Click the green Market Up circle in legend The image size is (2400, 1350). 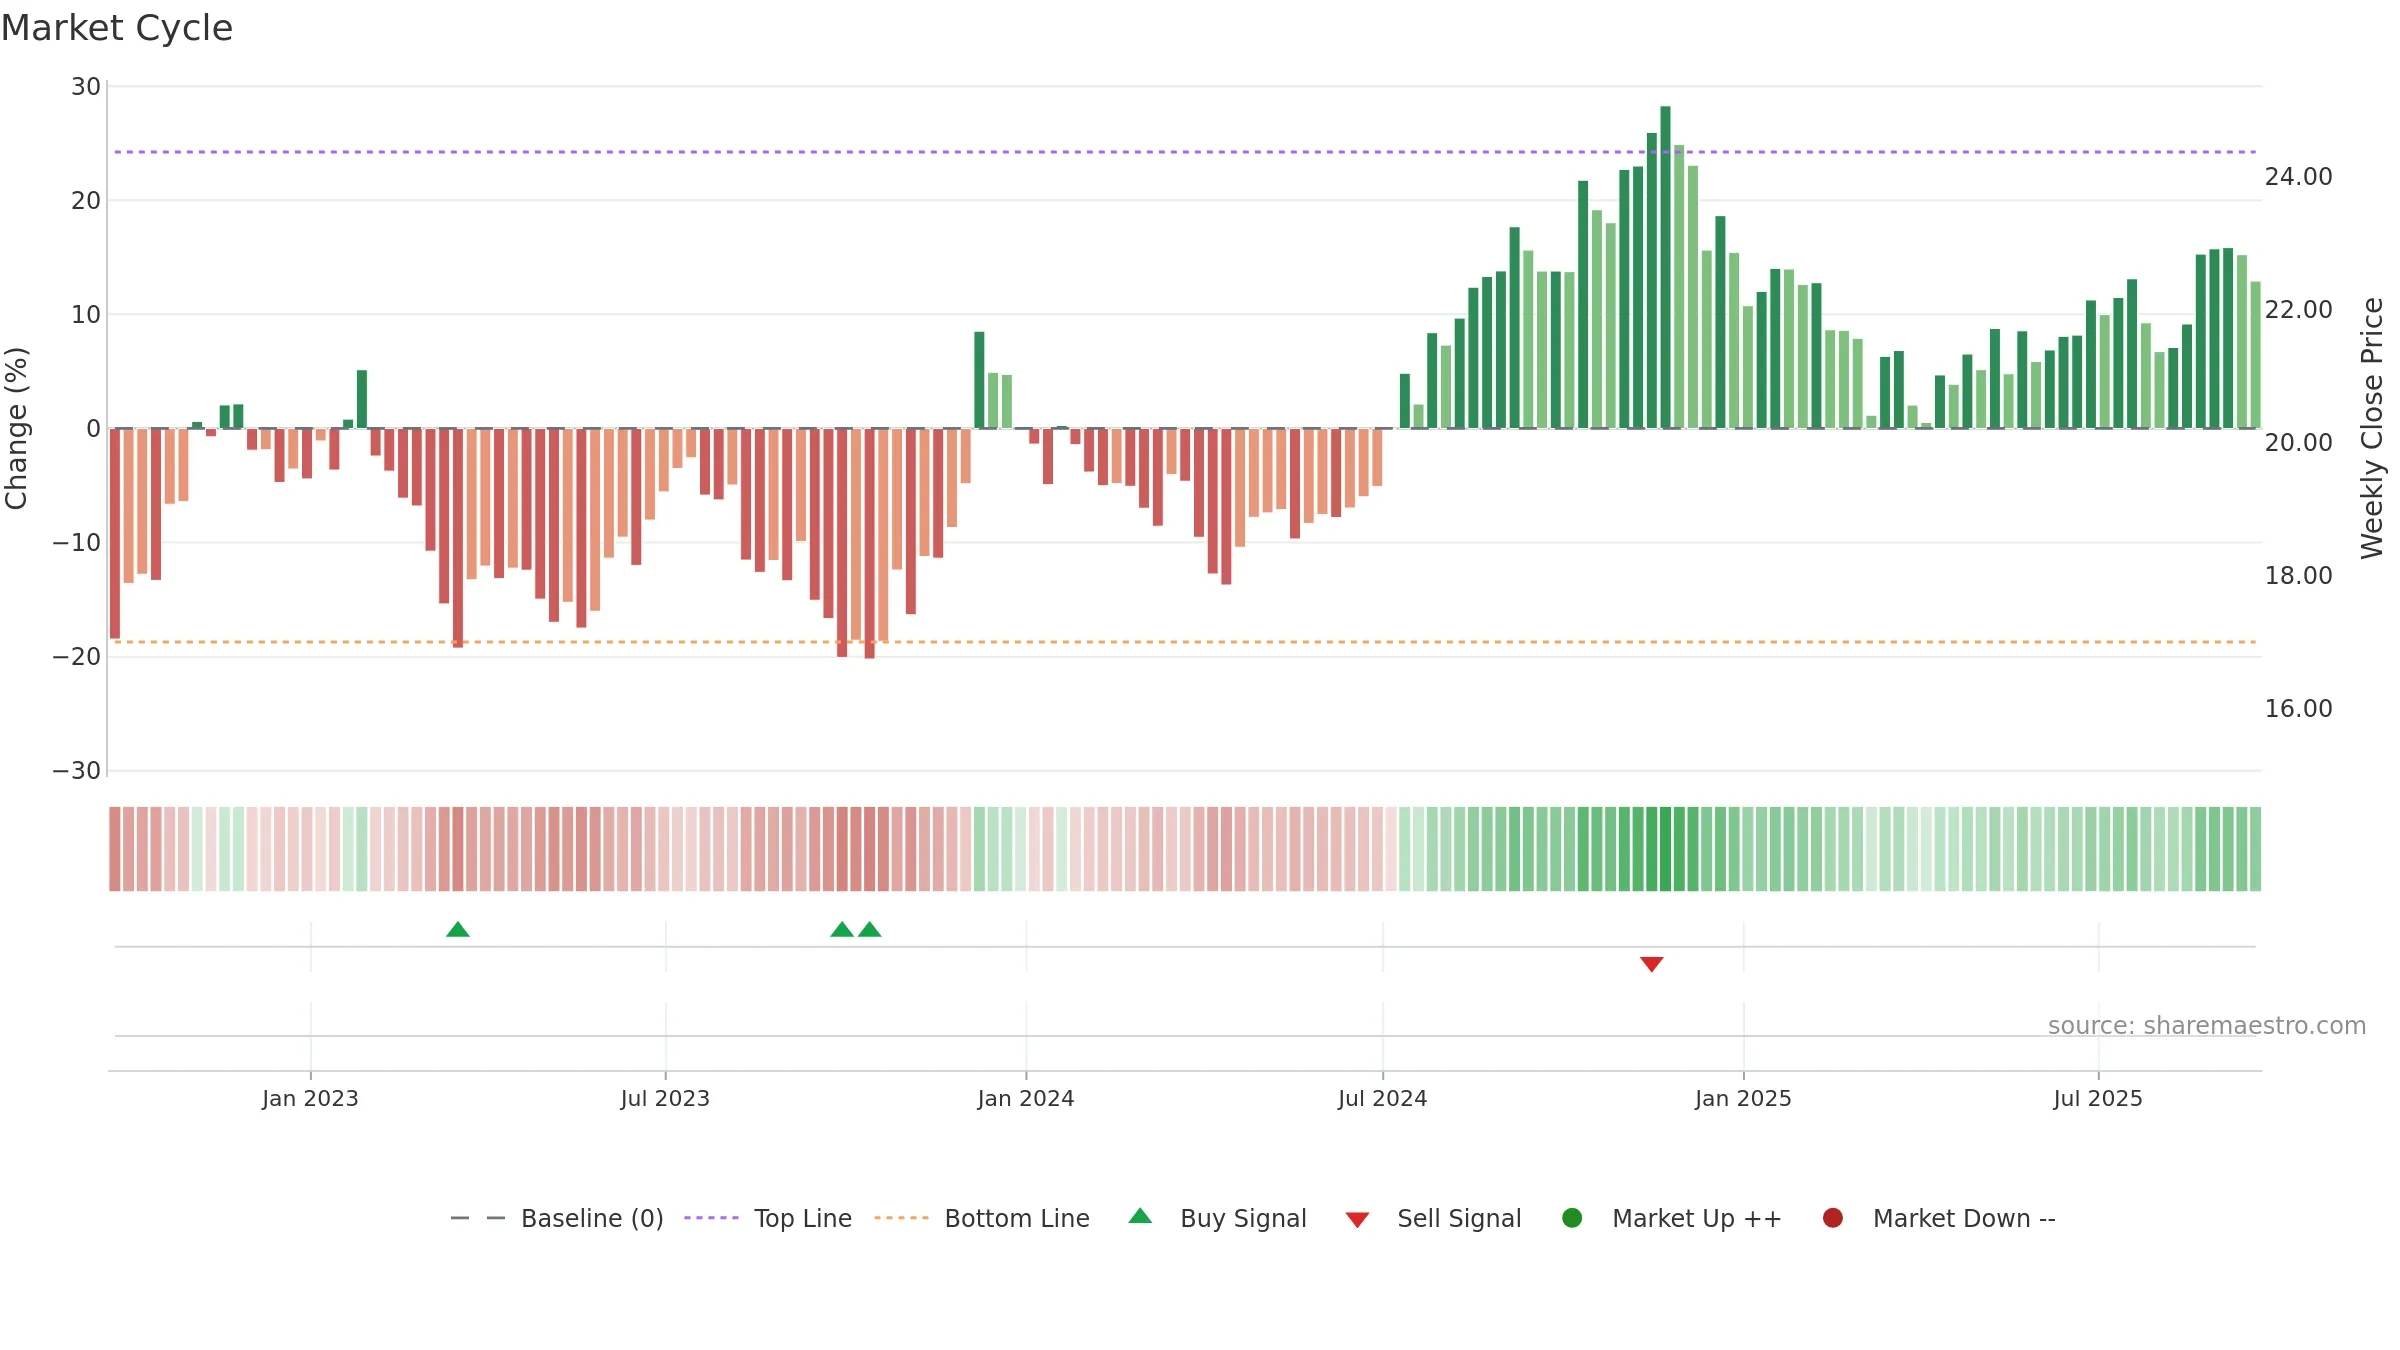tap(1572, 1218)
